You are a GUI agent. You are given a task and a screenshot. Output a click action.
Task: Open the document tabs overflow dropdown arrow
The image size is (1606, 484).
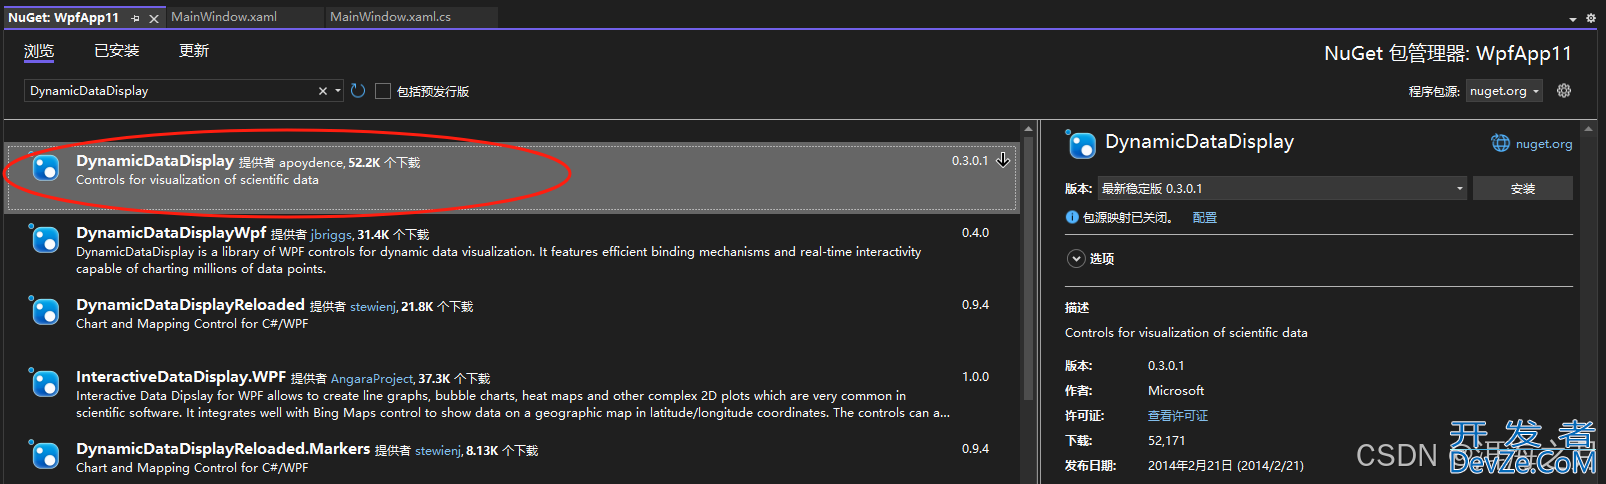point(1573,18)
